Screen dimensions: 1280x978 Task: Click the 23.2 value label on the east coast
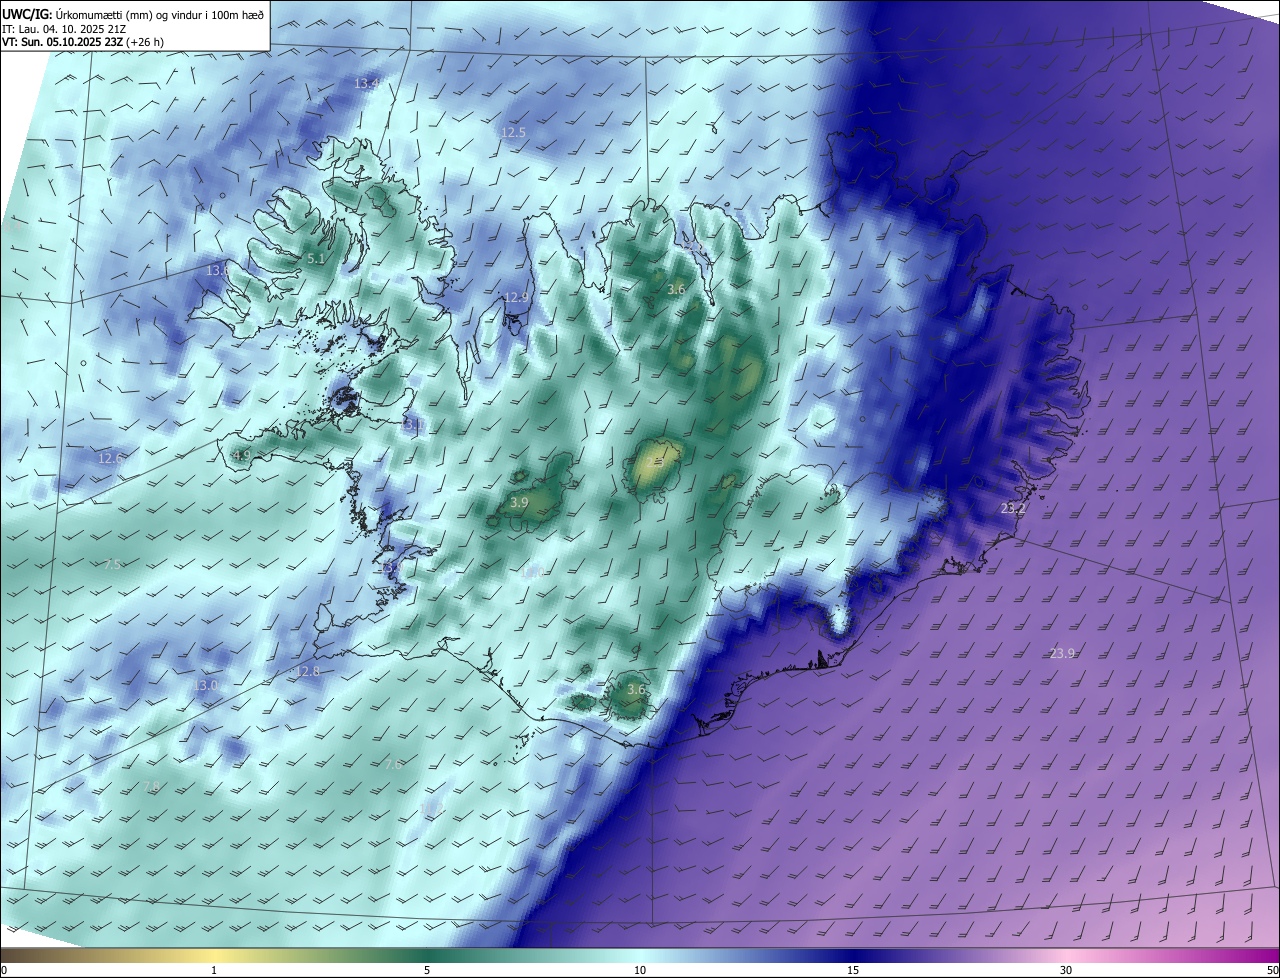pos(1013,509)
